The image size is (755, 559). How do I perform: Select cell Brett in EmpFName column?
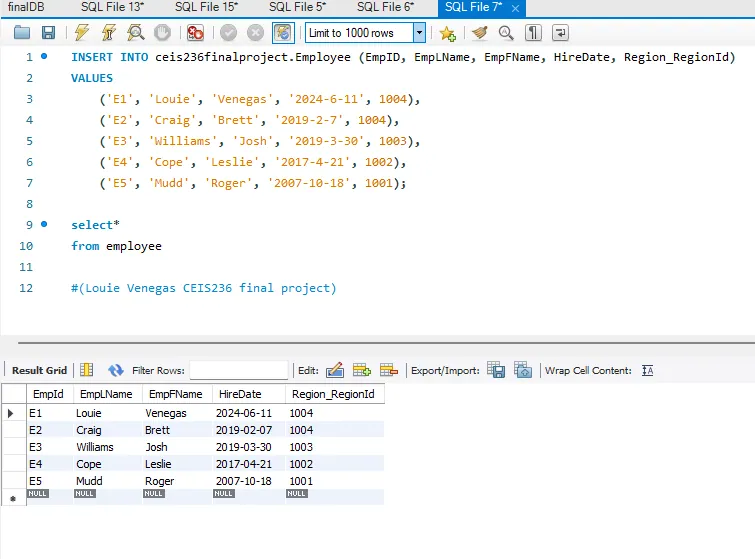click(177, 430)
